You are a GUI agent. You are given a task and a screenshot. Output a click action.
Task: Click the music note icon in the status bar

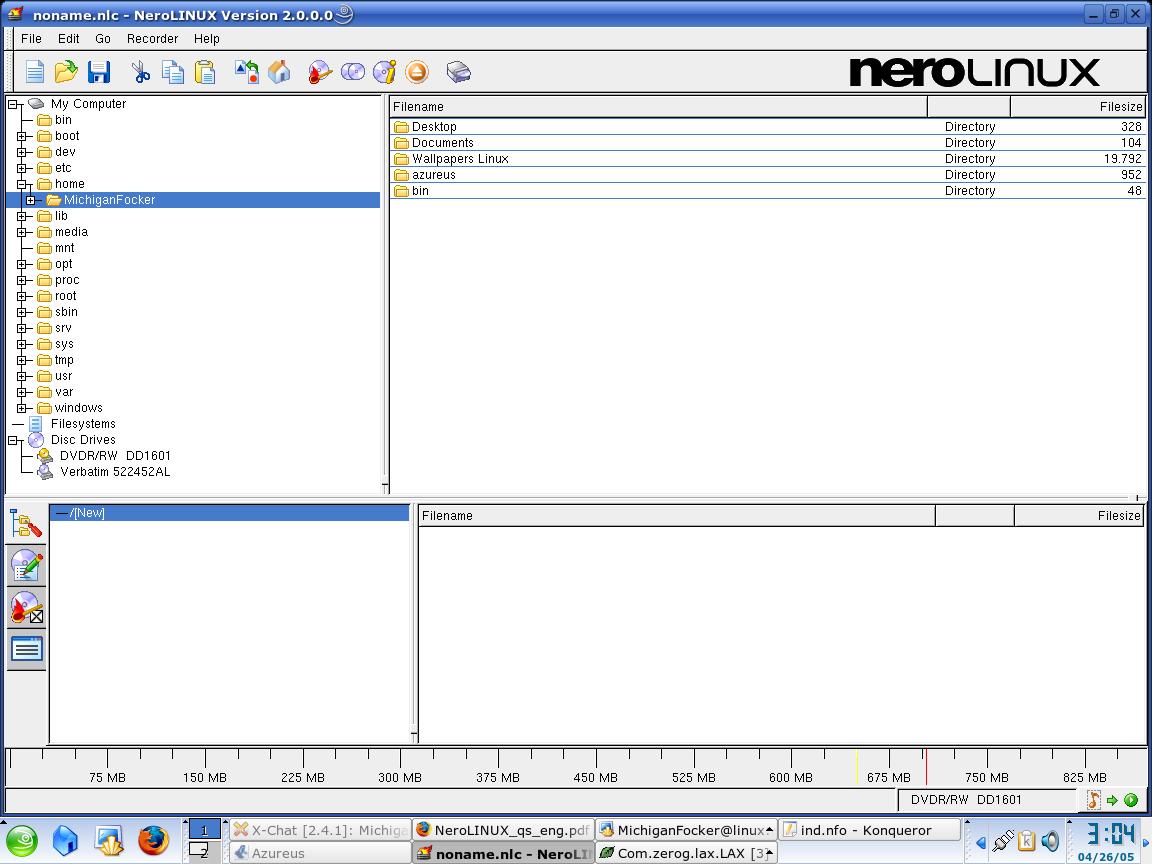click(1094, 800)
